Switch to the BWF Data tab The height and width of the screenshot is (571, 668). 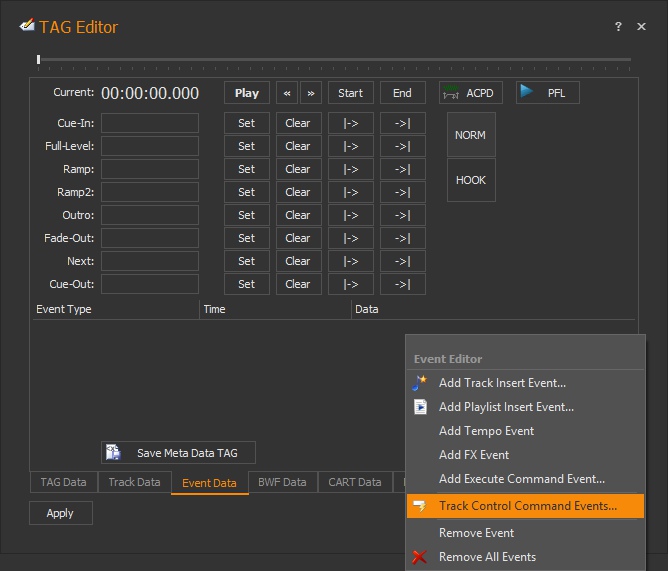coord(282,482)
